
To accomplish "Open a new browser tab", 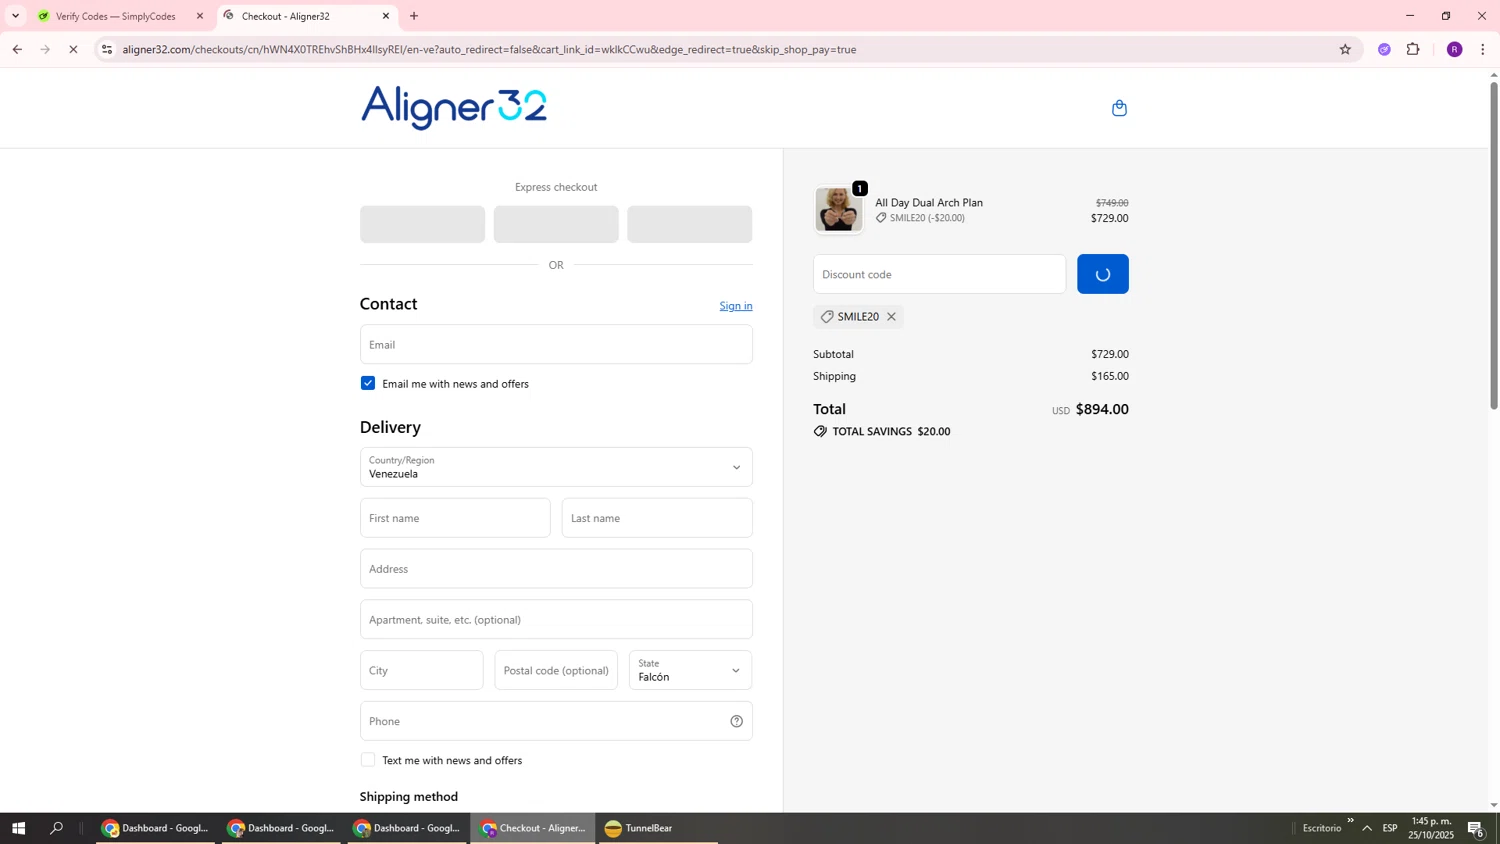I will 414,16.
